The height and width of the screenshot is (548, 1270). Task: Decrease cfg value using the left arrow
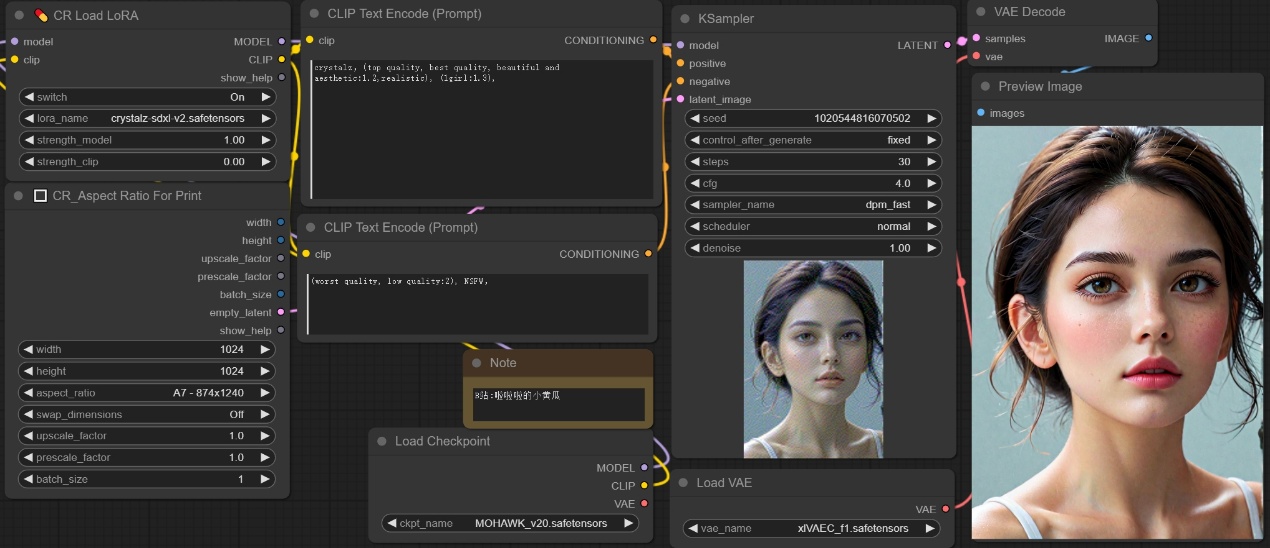(x=695, y=184)
